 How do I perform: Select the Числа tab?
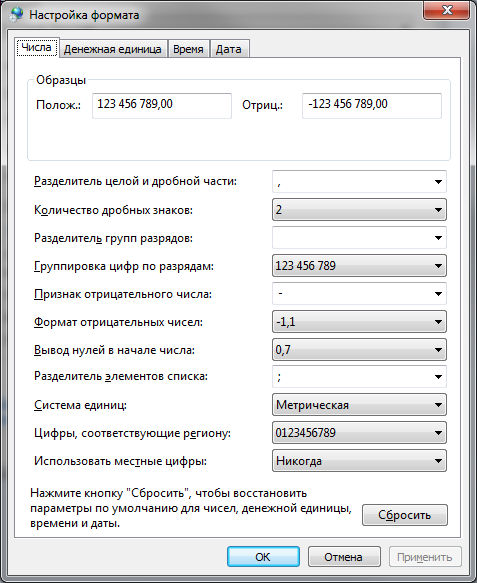(x=36, y=47)
